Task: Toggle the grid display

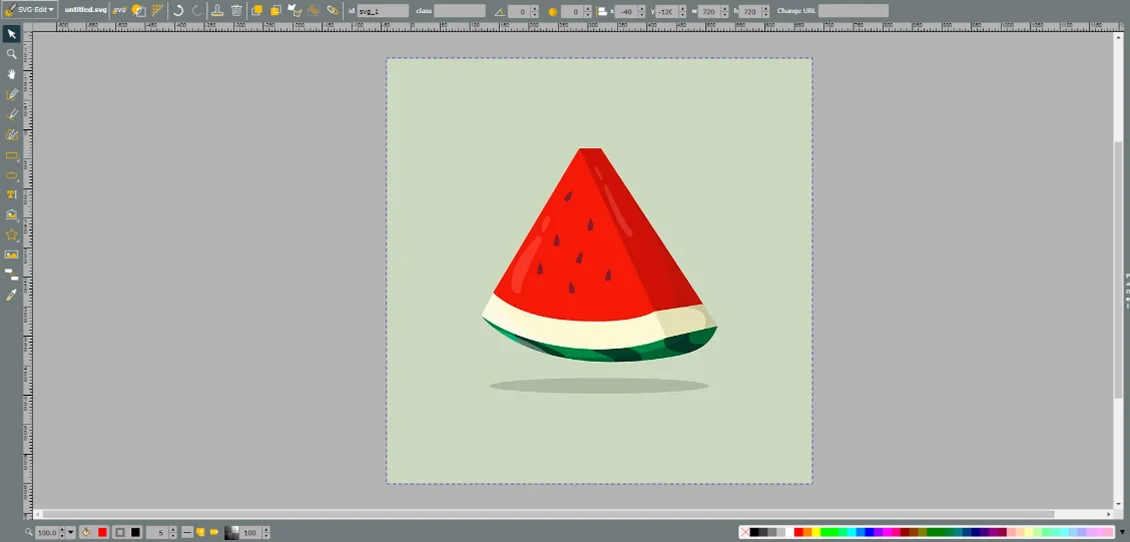Action: (157, 10)
